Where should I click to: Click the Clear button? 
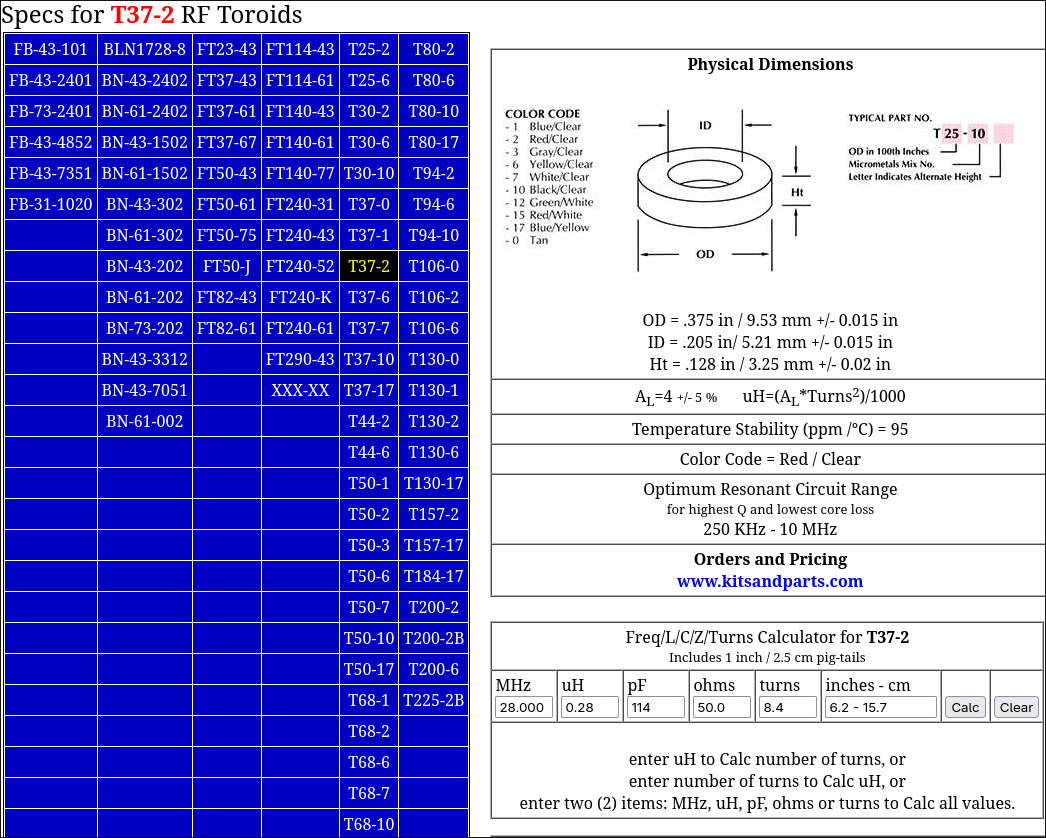(1015, 707)
